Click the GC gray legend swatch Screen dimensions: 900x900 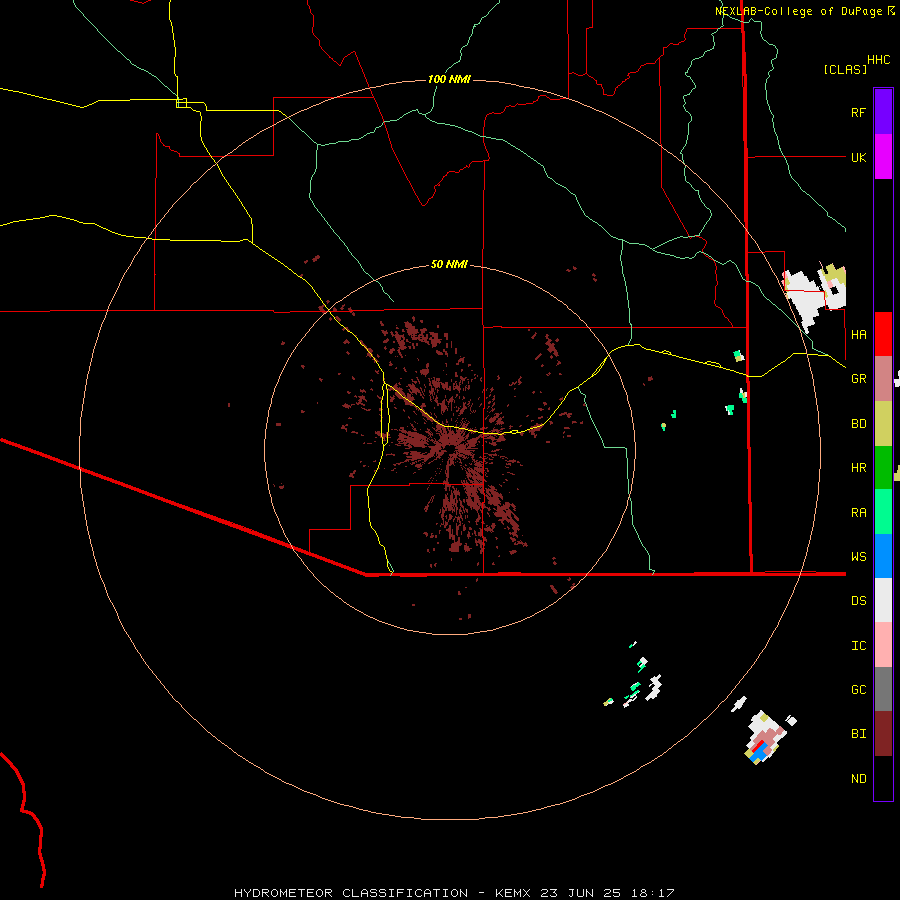tap(883, 689)
